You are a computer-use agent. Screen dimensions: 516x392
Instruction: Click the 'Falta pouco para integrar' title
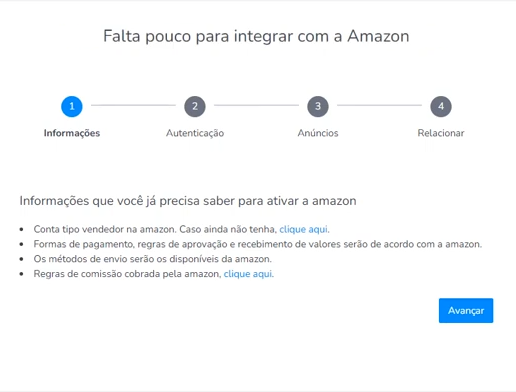[x=256, y=36]
